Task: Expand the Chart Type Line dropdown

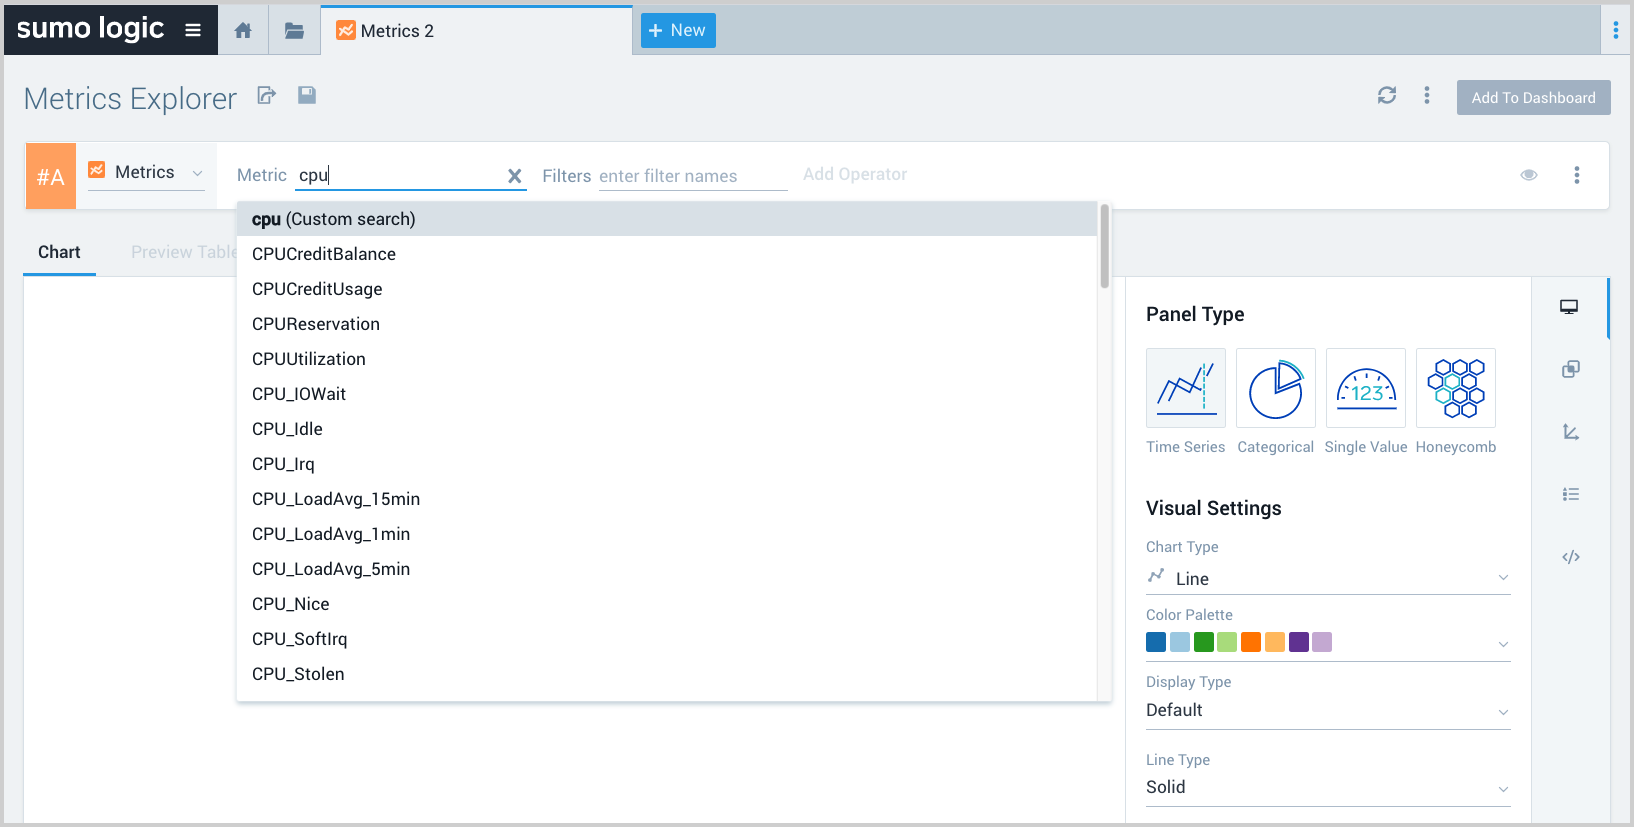Action: pyautogui.click(x=1327, y=579)
